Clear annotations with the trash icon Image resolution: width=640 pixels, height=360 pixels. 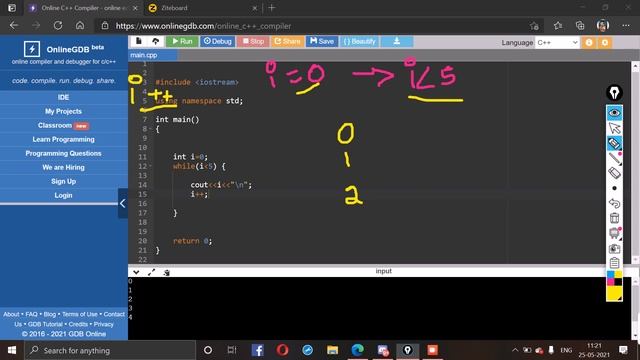[x=614, y=218]
